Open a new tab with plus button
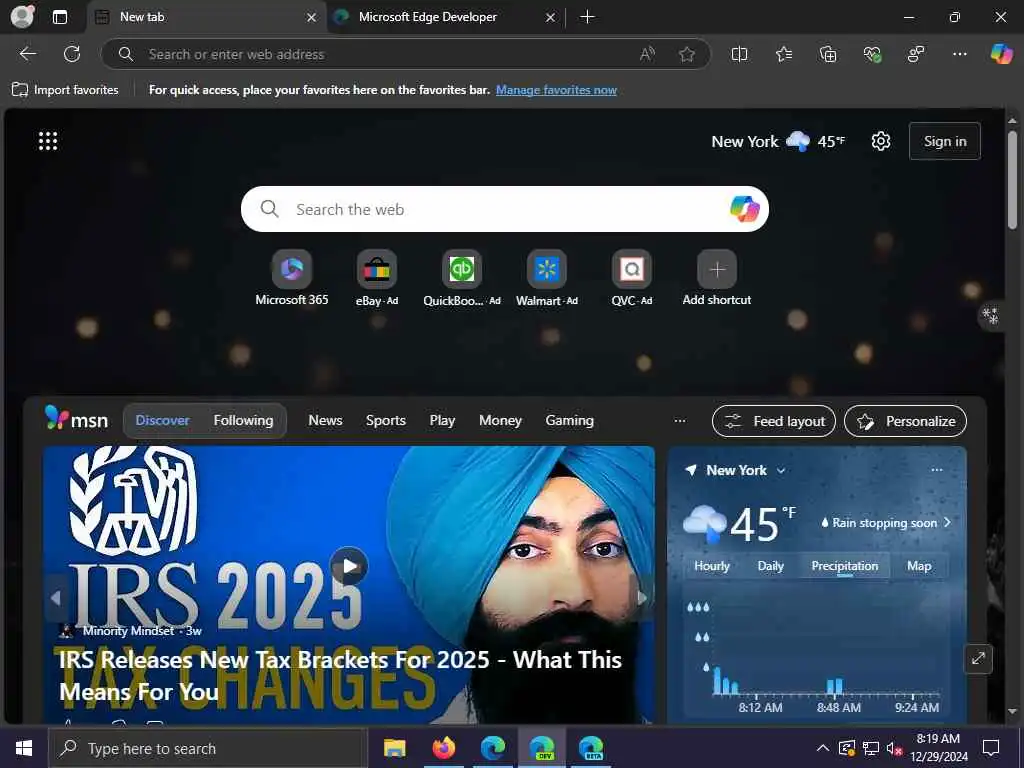This screenshot has width=1024, height=768. [587, 17]
